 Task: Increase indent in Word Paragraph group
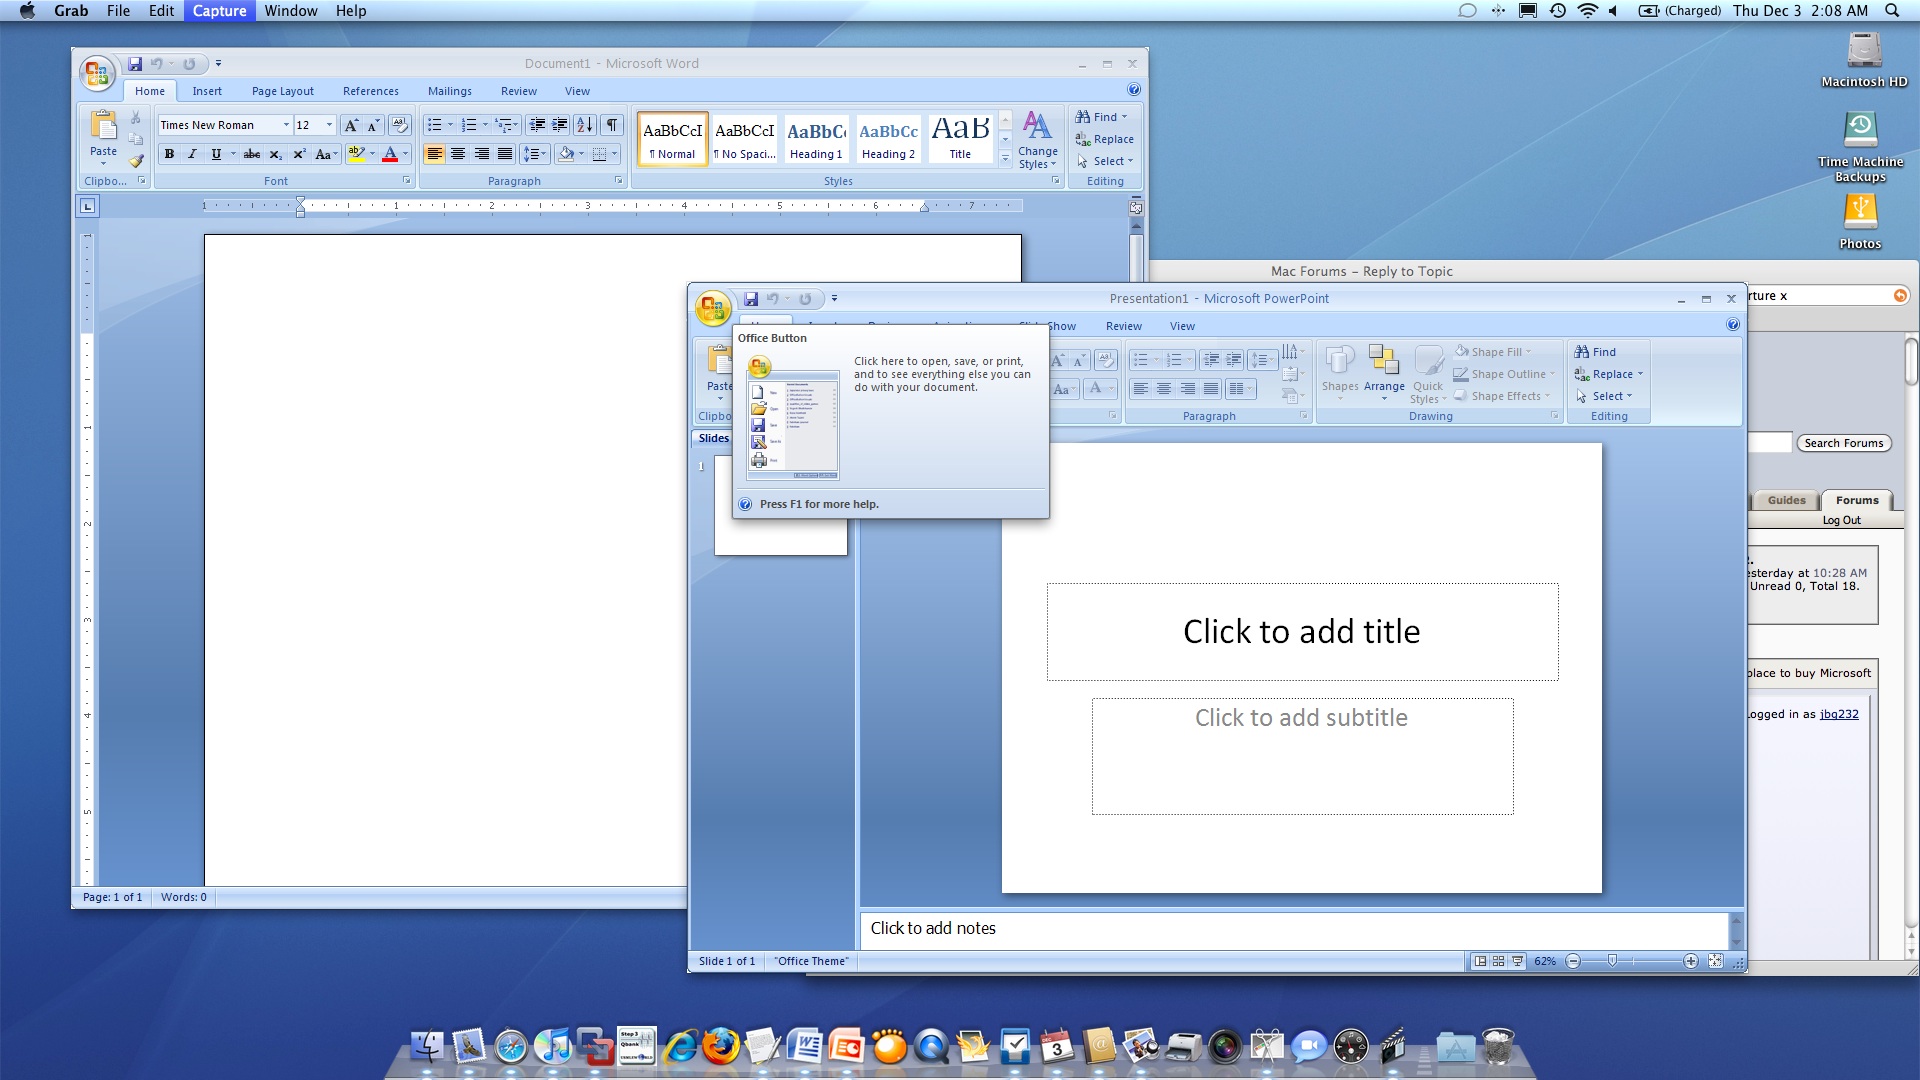560,125
